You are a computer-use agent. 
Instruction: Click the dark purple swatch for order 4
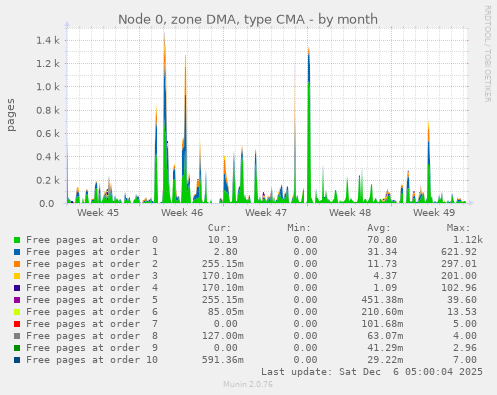[x=17, y=288]
